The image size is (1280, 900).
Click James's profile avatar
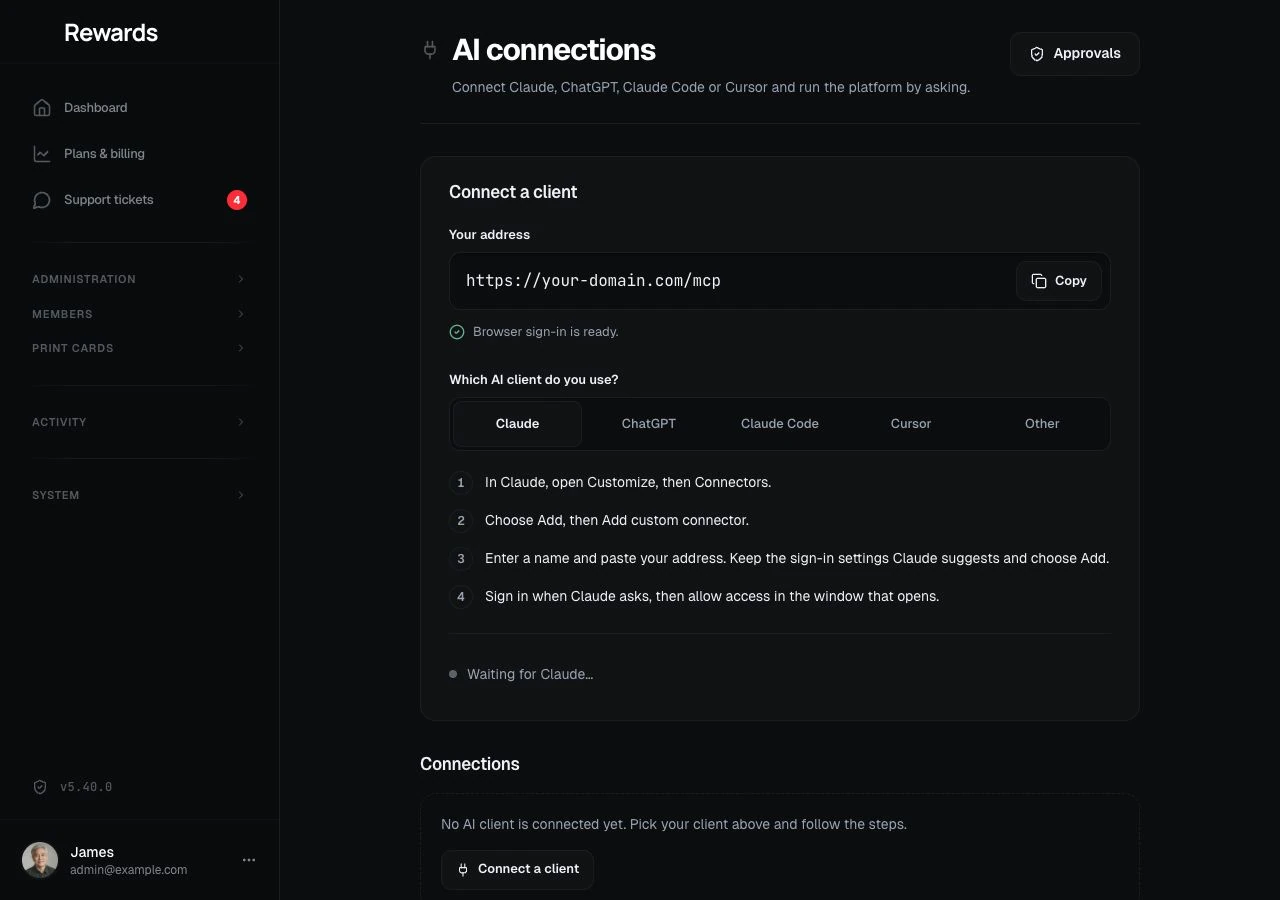40,860
